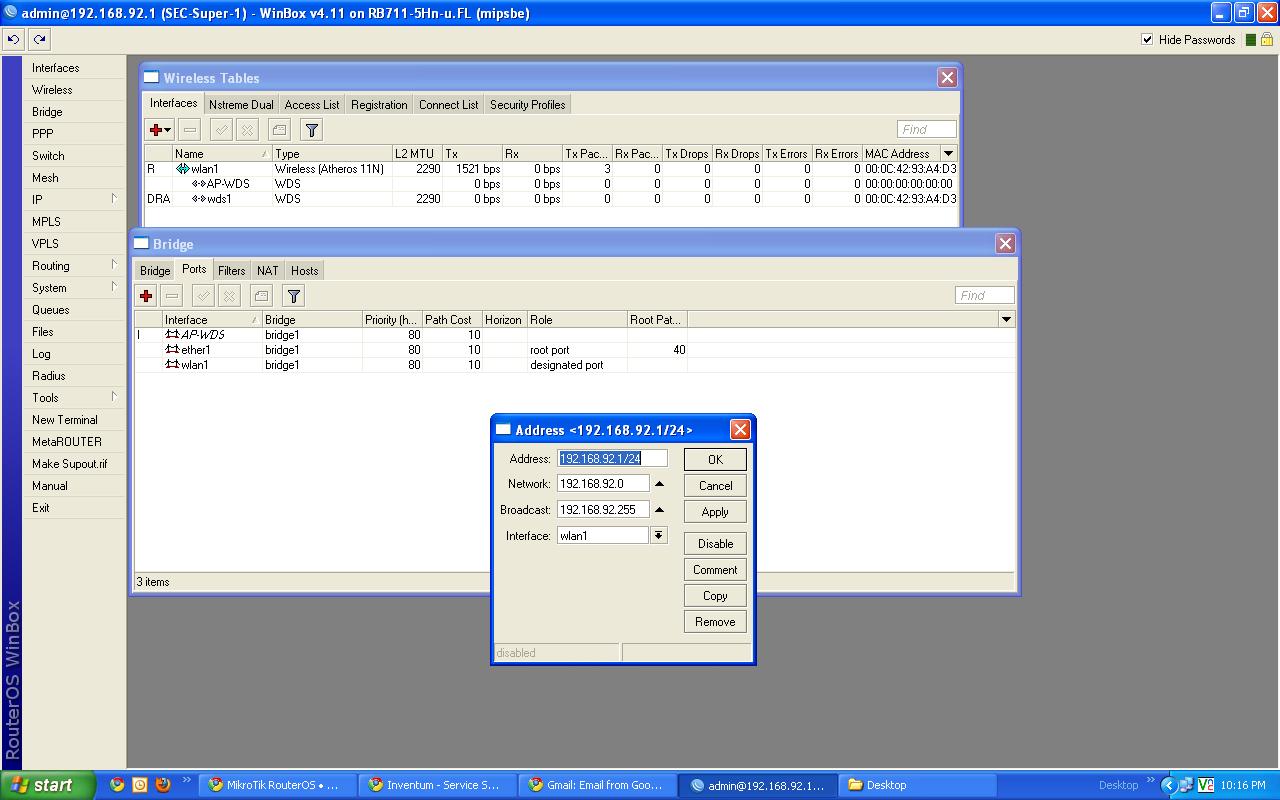Click the Address input field
This screenshot has width=1280, height=800.
612,459
